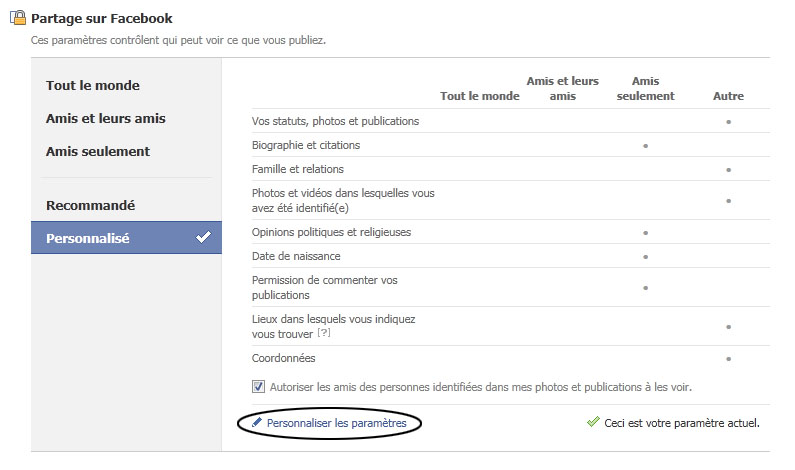Click the Autre dot for Coordonnées row
The height and width of the screenshot is (470, 795).
[729, 358]
